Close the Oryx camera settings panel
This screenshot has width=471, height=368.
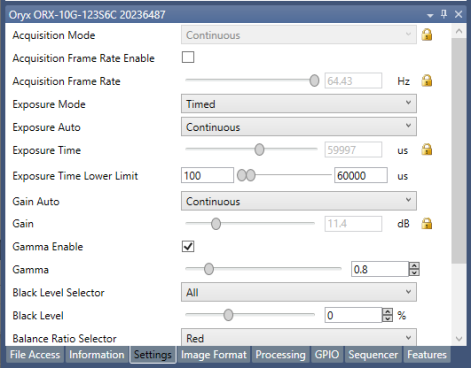pos(458,14)
